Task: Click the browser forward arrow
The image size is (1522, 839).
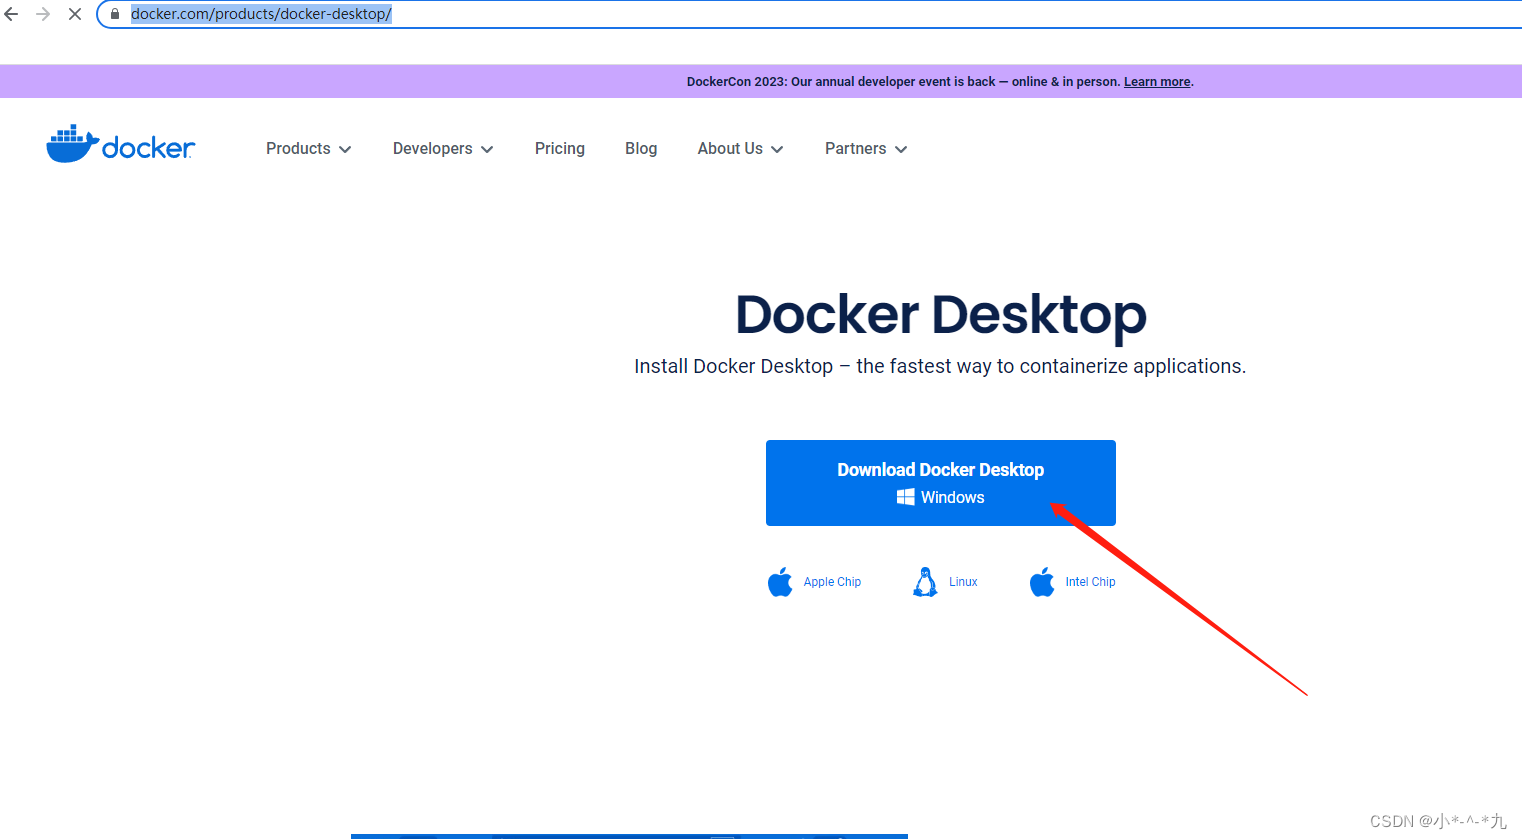Action: pyautogui.click(x=43, y=14)
